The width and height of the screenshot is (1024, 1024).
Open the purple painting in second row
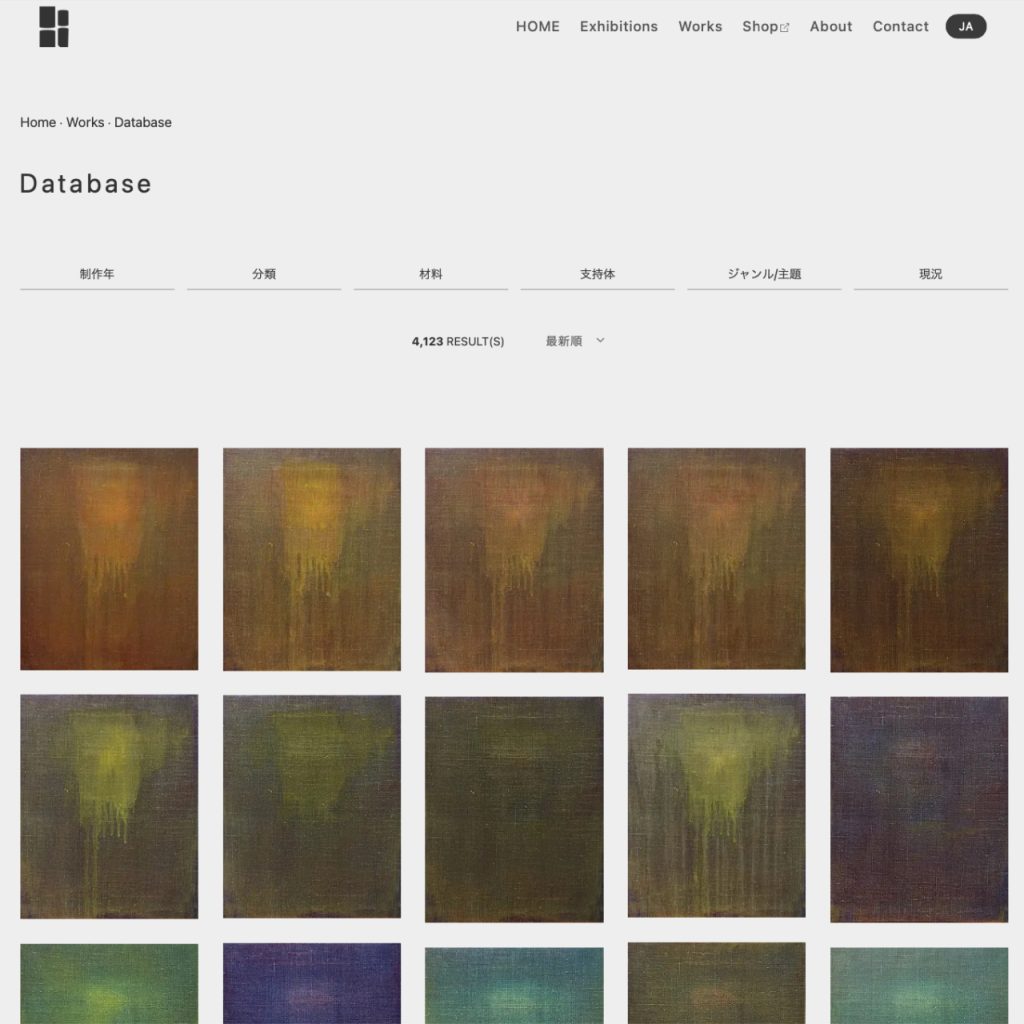pos(919,809)
